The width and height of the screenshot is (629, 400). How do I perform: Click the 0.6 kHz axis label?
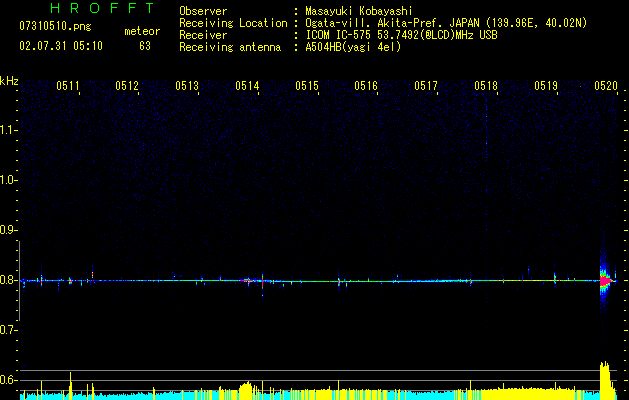[x=8, y=380]
